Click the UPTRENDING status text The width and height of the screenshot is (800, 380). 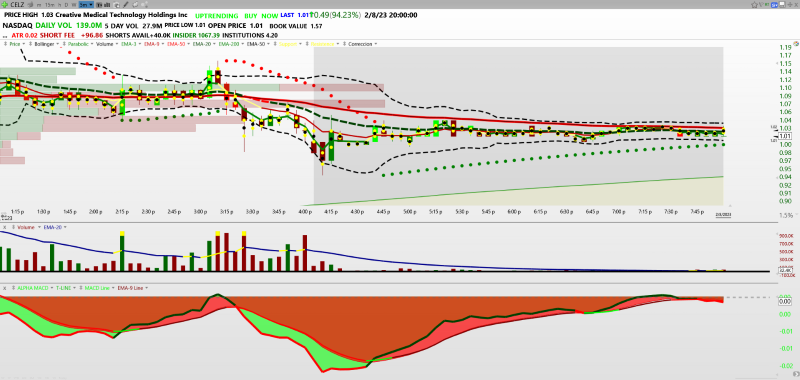[216, 15]
